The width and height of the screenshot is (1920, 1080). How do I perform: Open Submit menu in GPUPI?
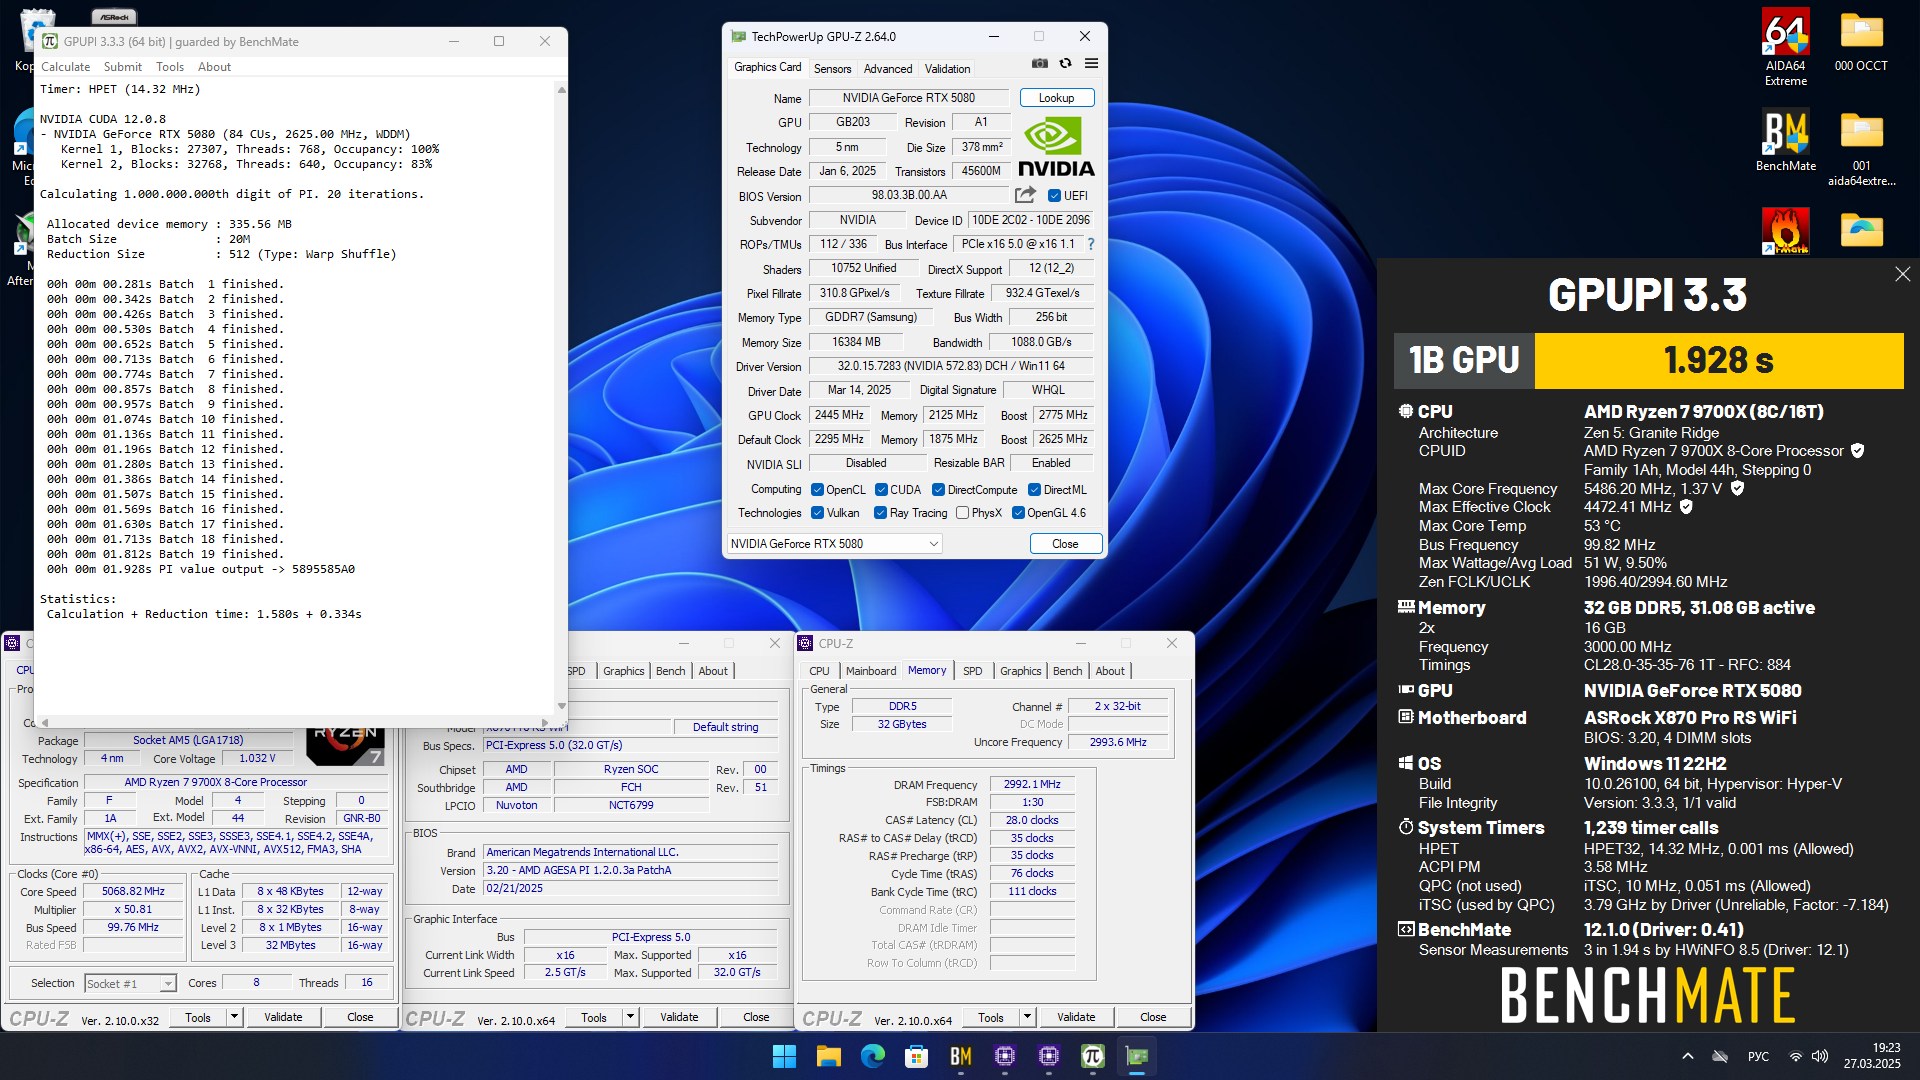pos(123,67)
